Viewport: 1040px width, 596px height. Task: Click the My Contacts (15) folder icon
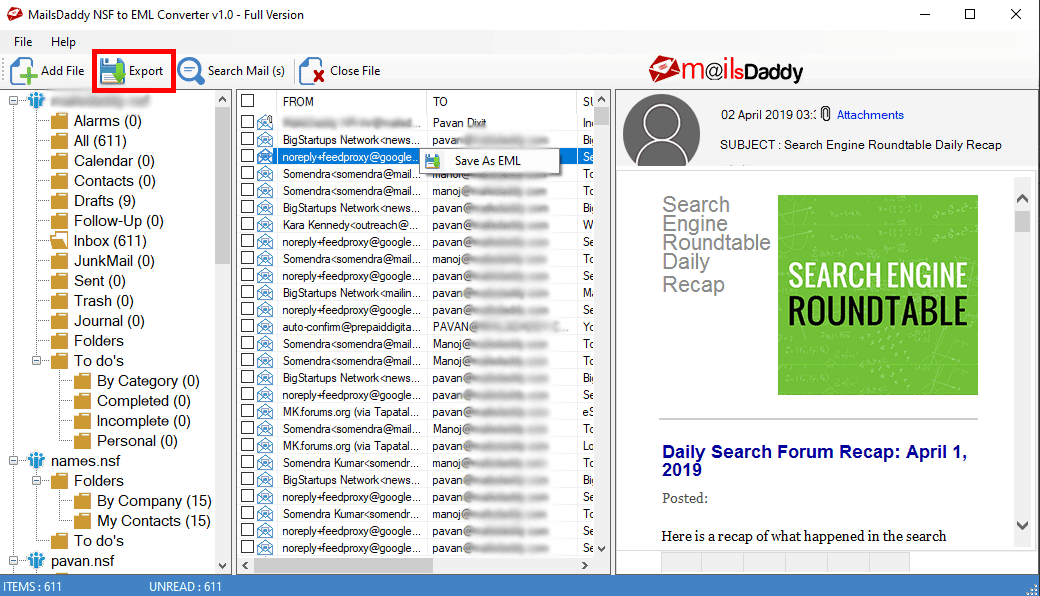click(83, 520)
